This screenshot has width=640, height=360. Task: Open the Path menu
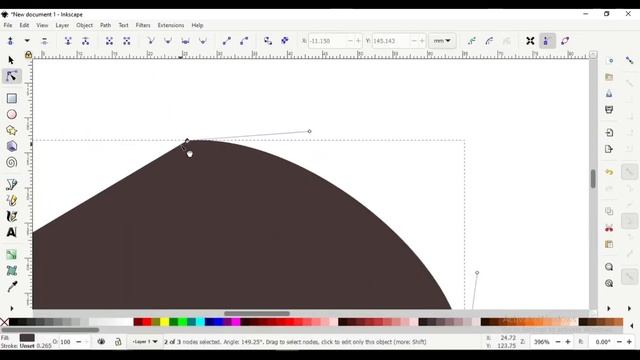[x=105, y=25]
